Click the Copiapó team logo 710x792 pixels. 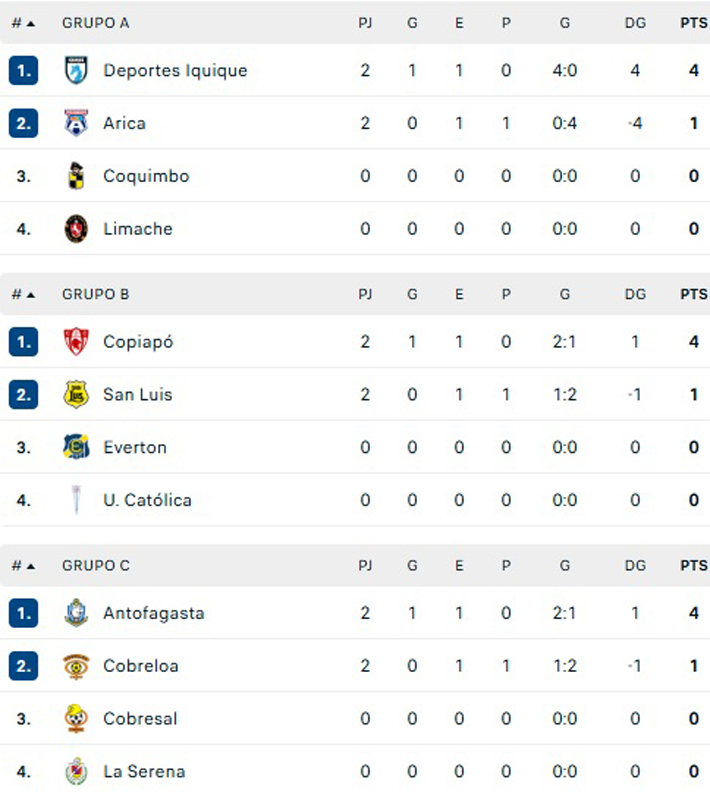tap(76, 342)
